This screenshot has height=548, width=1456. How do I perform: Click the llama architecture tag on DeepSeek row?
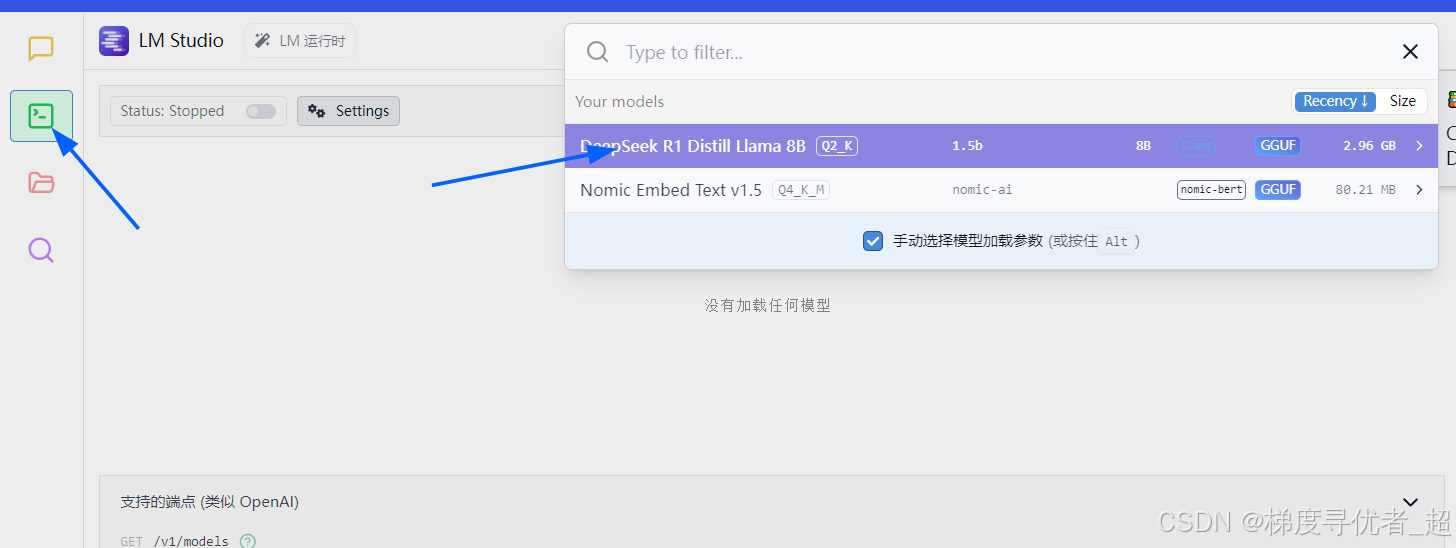point(1197,146)
